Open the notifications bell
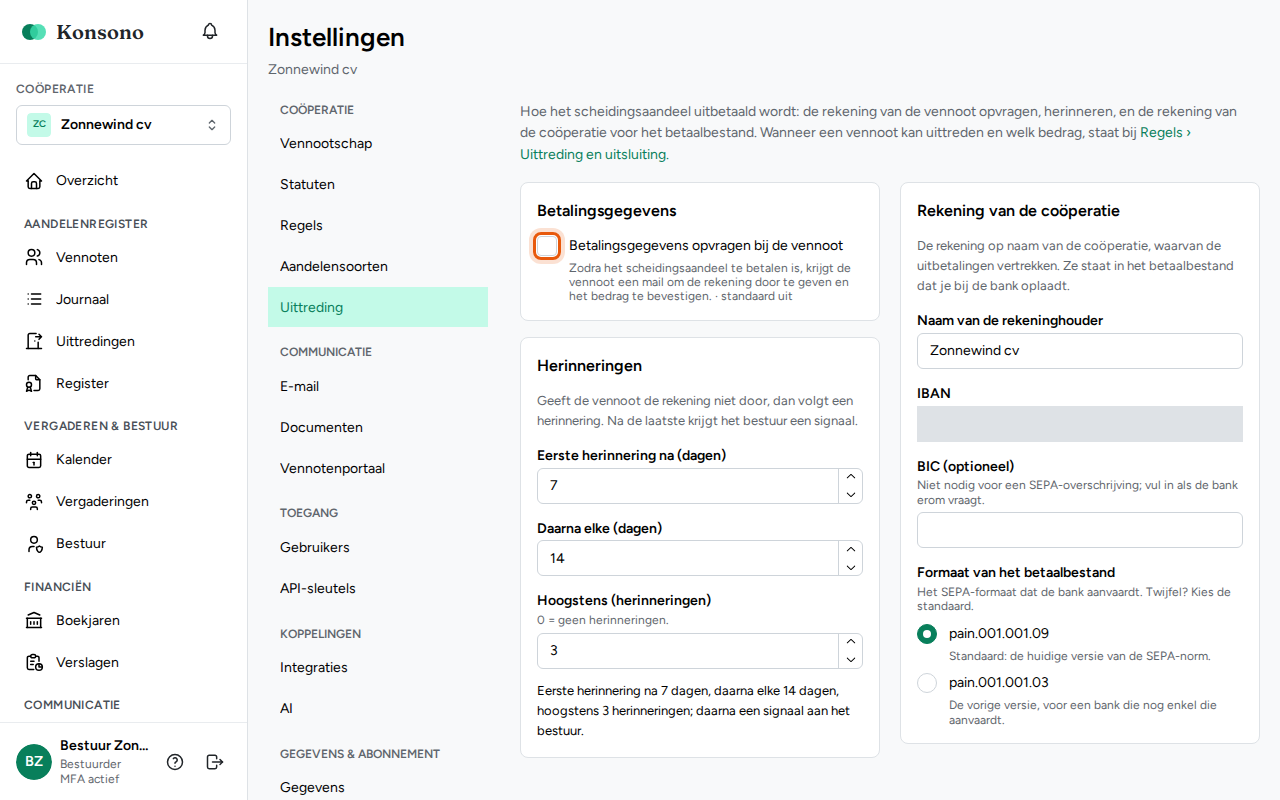The image size is (1280, 800). point(210,31)
